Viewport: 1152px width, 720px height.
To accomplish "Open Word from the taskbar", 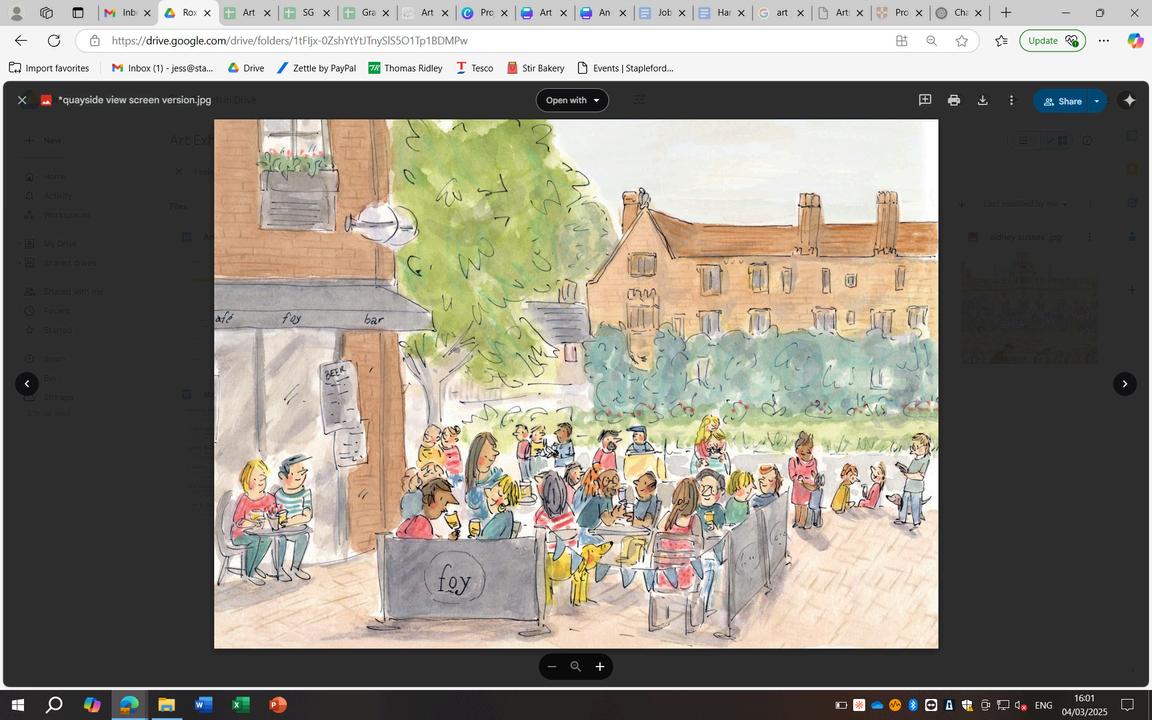I will pos(204,705).
